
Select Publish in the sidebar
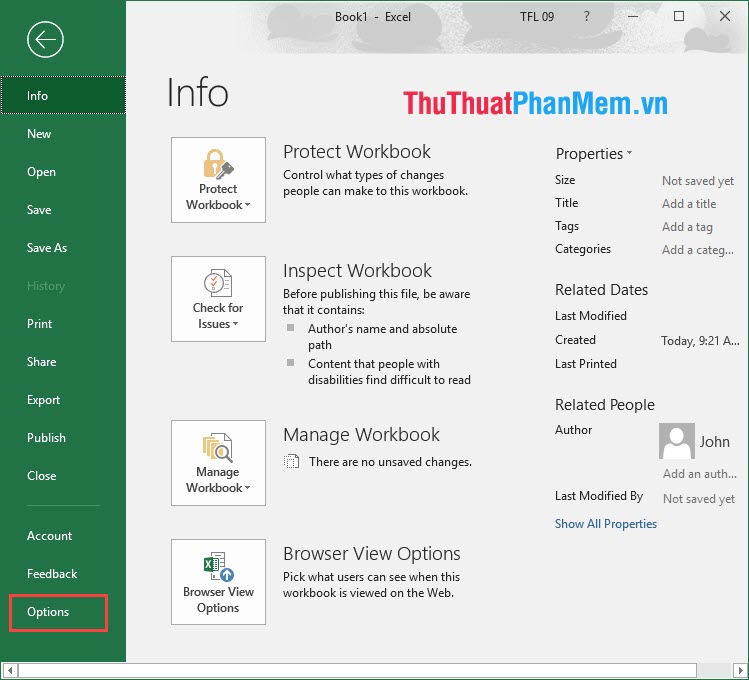(x=63, y=438)
